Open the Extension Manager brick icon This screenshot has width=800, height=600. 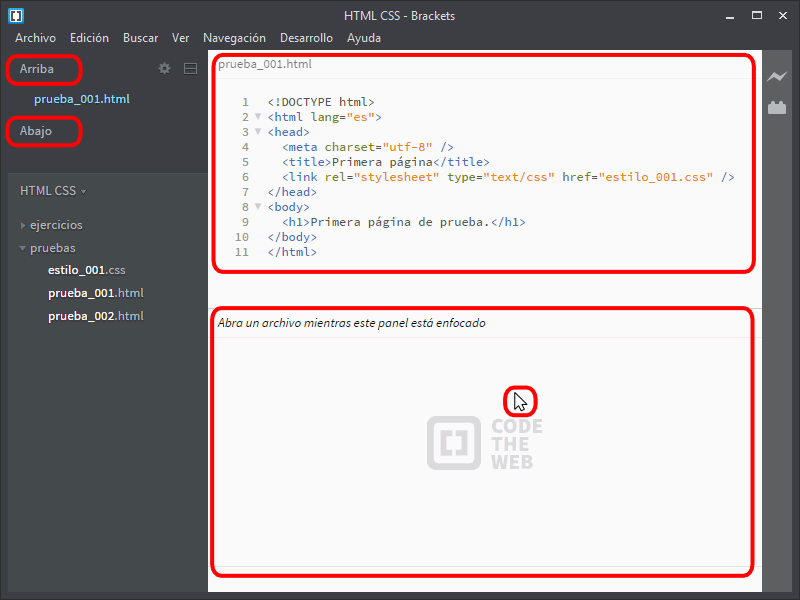tap(777, 108)
